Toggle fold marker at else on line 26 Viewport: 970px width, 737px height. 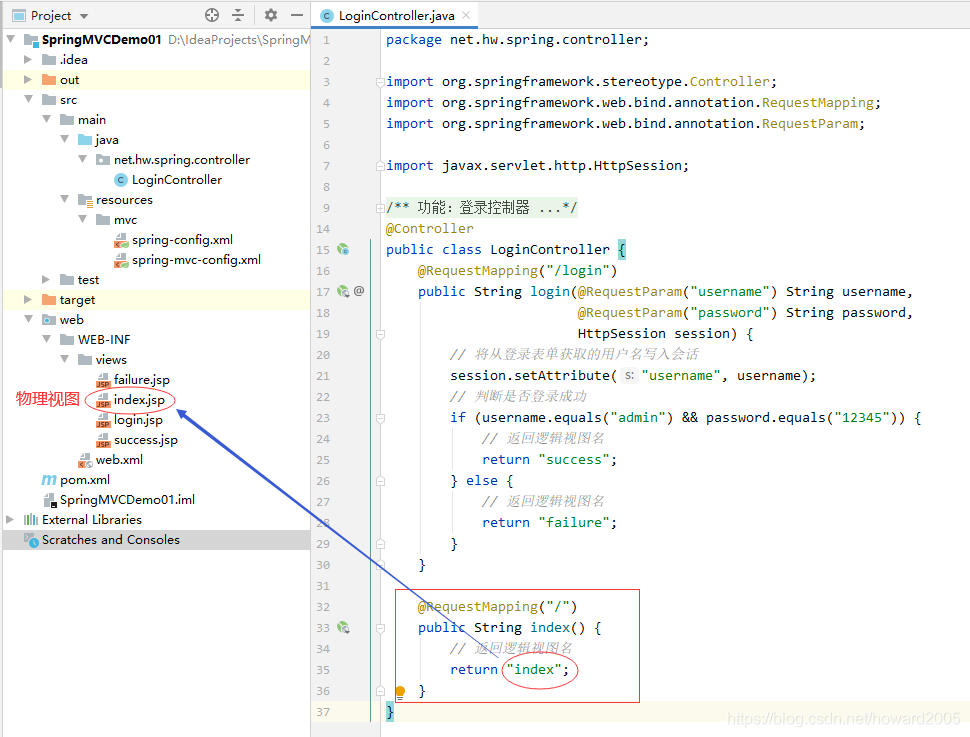[x=380, y=481]
